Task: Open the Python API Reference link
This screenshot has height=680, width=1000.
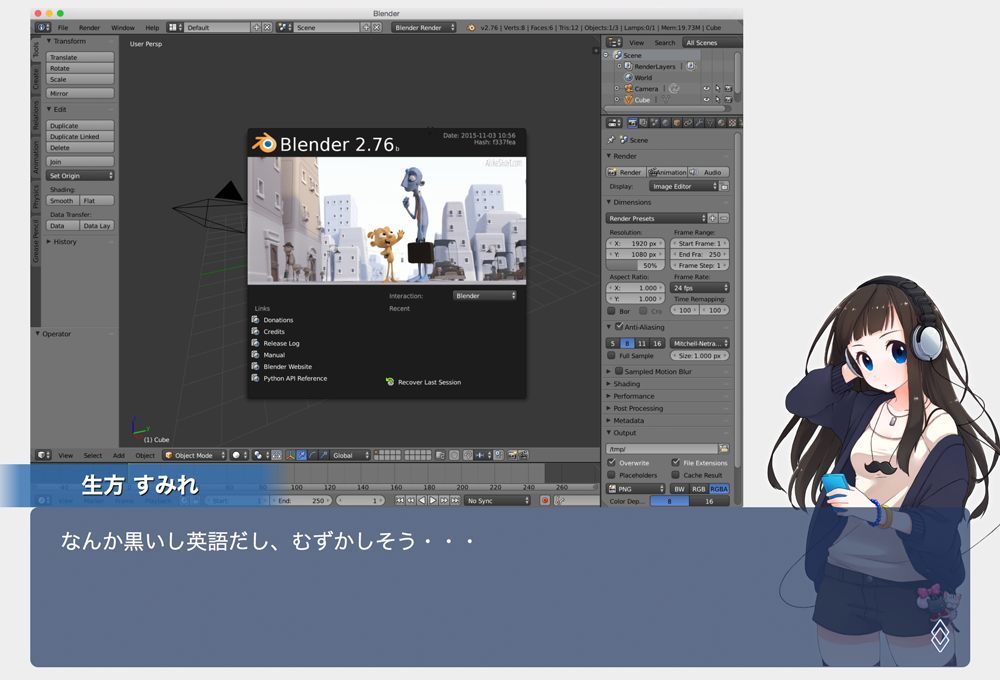Action: (295, 378)
